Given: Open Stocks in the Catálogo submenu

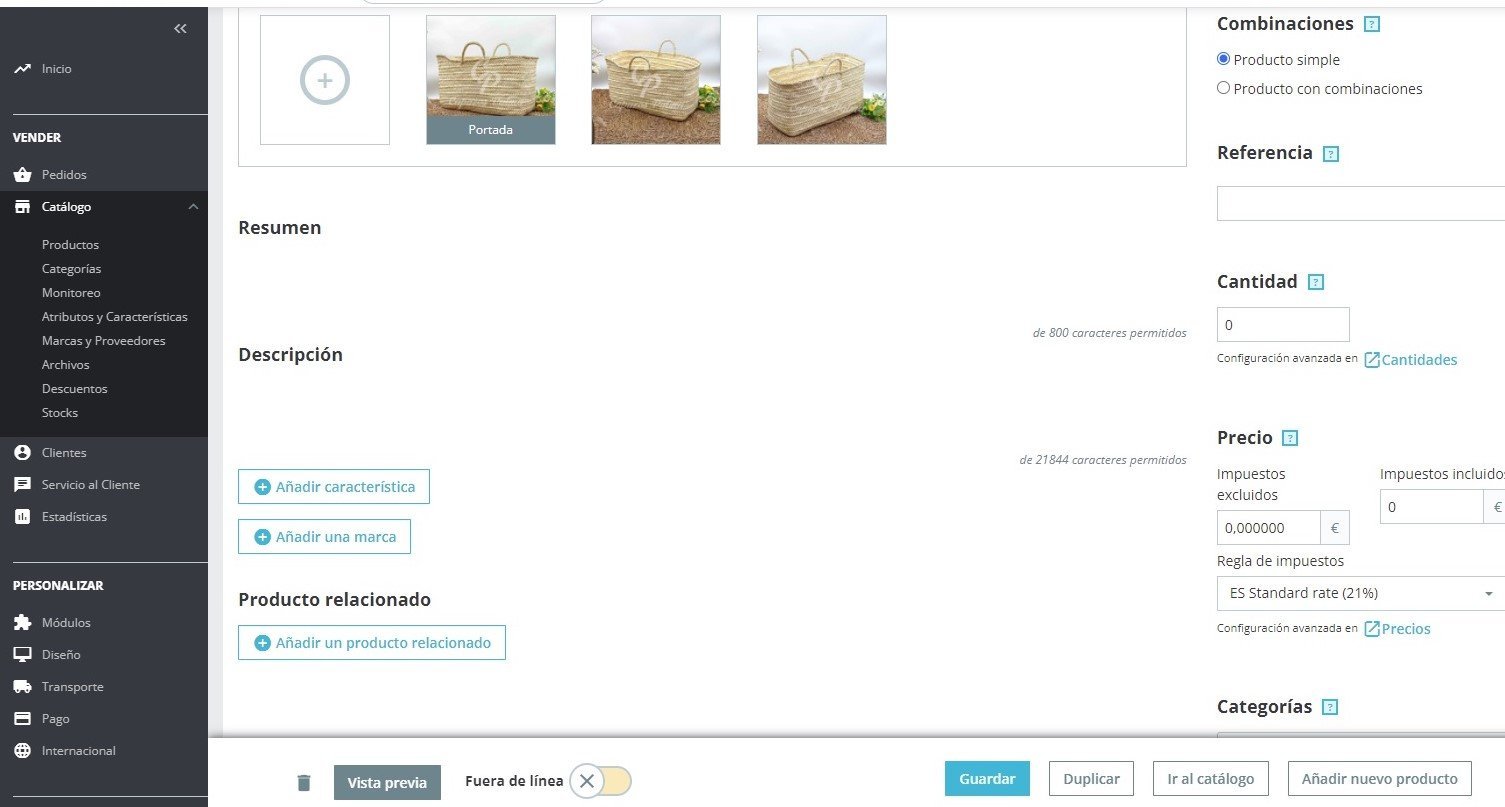Looking at the screenshot, I should click(60, 413).
